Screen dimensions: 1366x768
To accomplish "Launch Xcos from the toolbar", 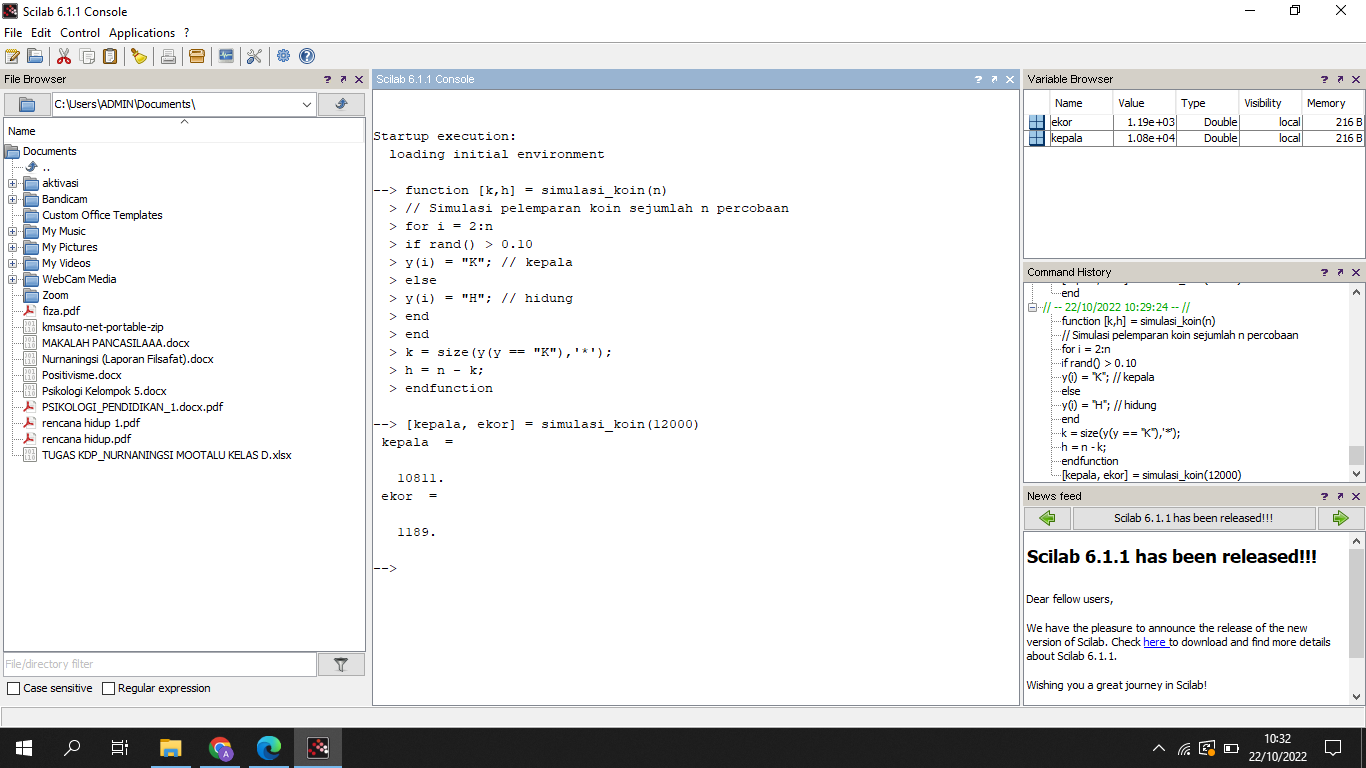I will pos(226,56).
